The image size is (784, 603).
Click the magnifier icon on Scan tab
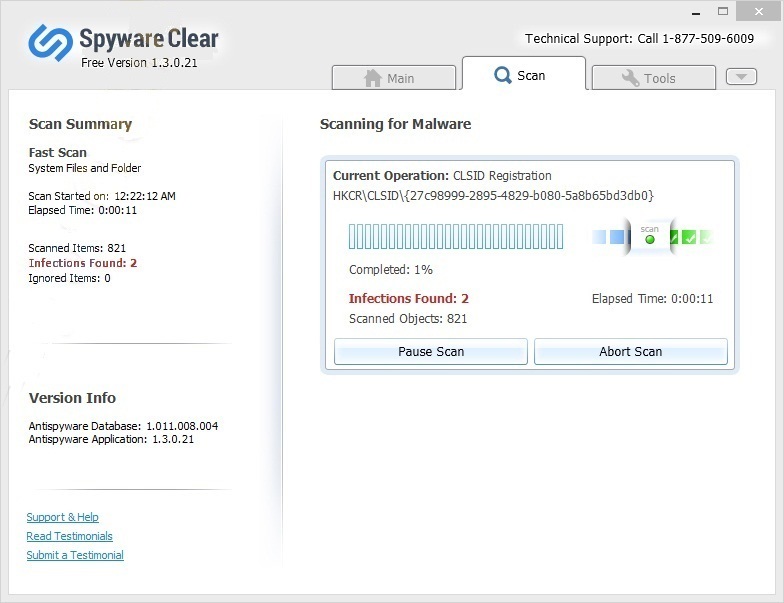tap(502, 76)
